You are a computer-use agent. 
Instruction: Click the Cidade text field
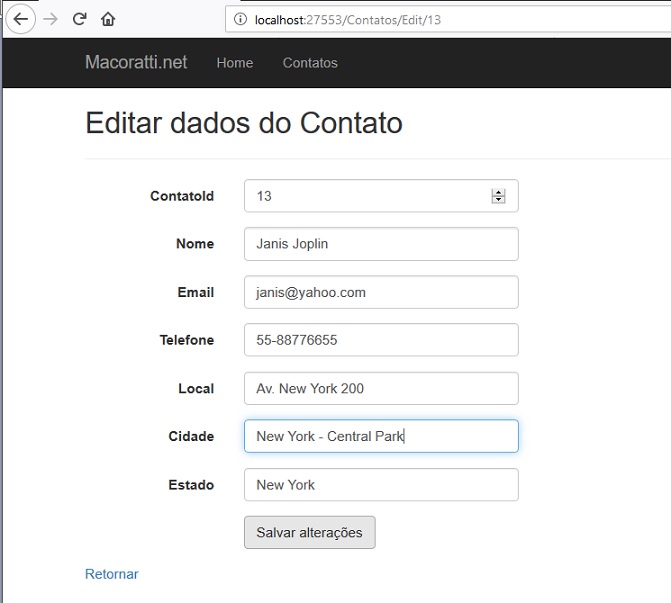coord(381,436)
